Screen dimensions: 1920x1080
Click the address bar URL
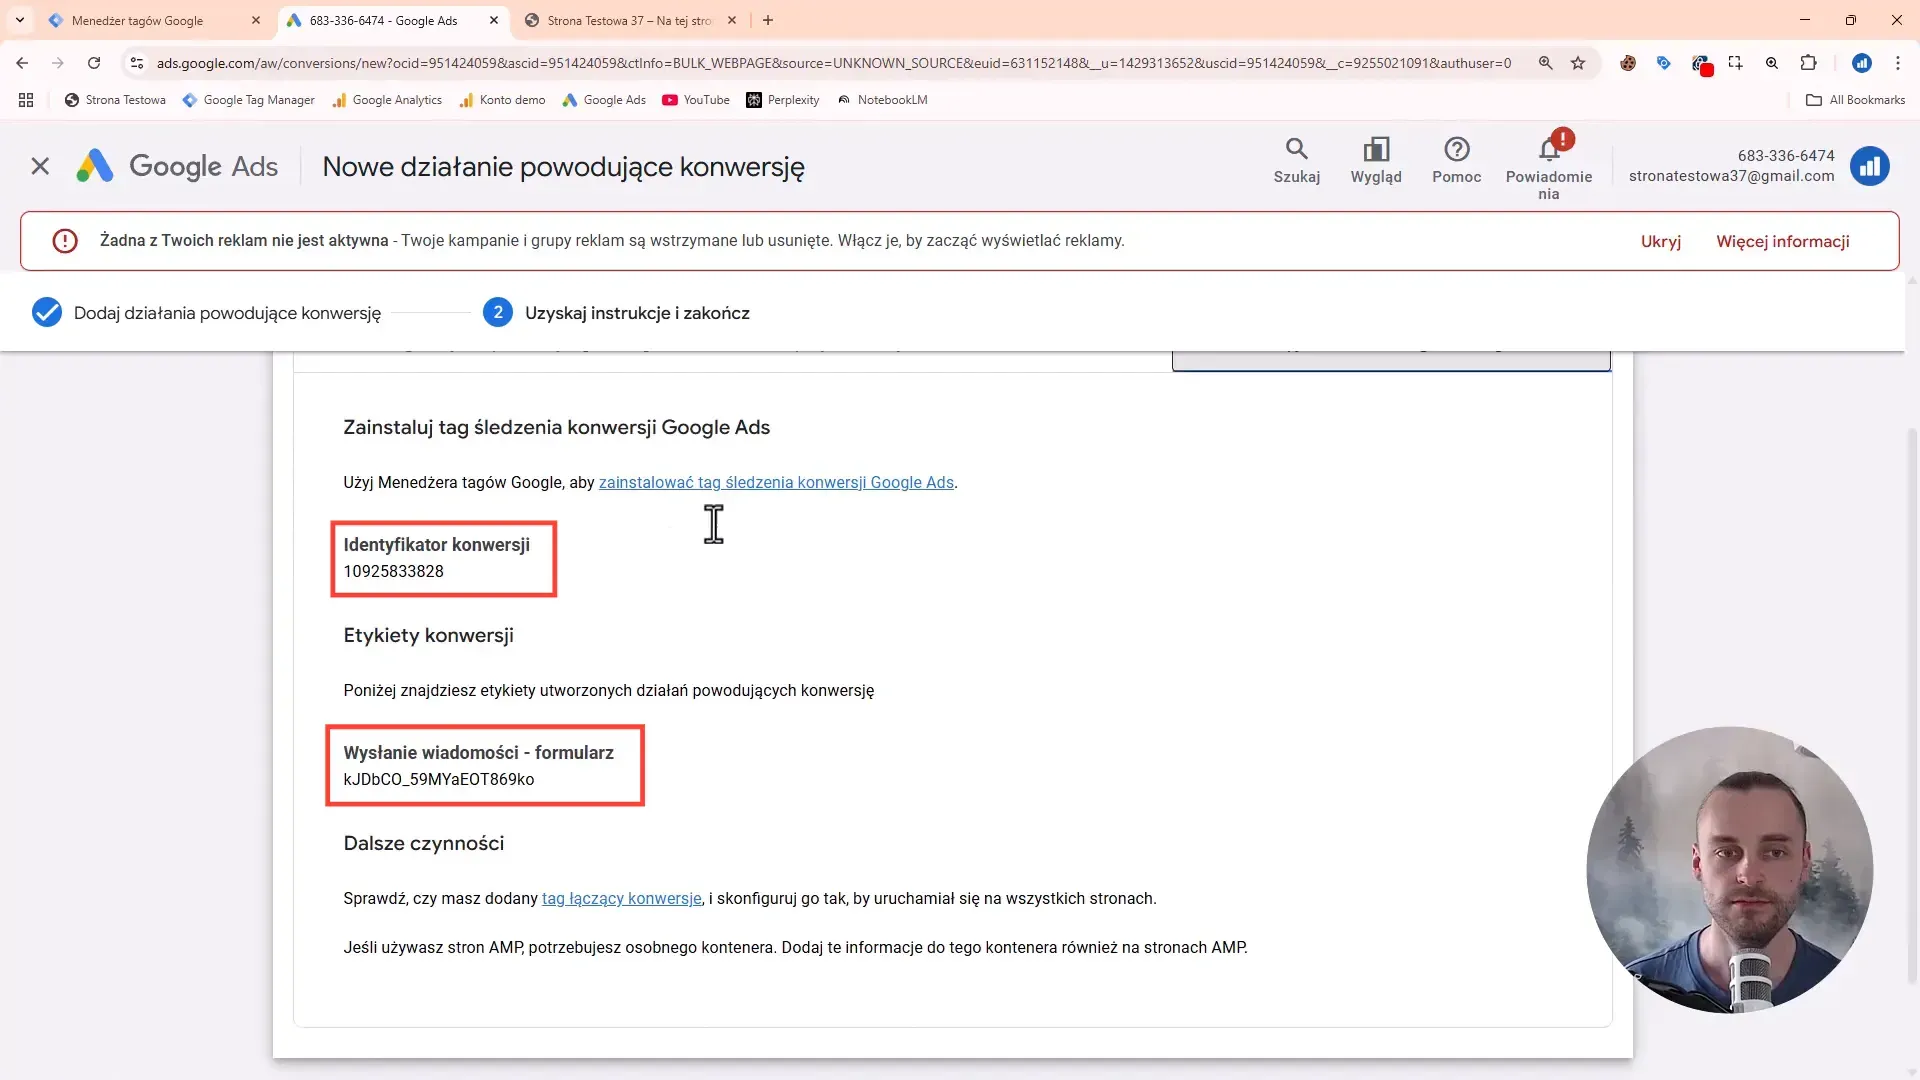pos(834,63)
